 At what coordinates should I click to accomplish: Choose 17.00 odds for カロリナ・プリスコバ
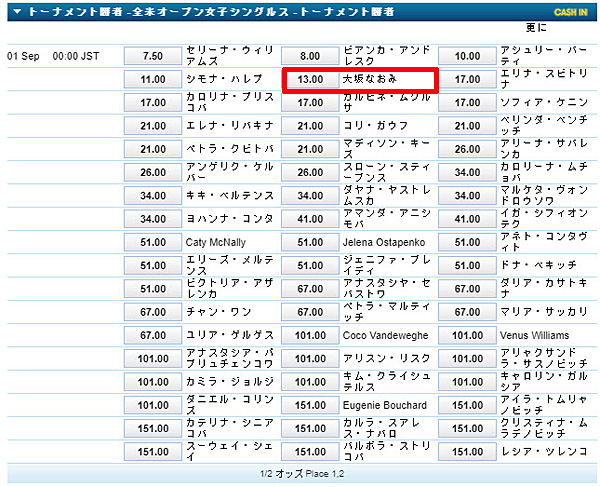153,103
